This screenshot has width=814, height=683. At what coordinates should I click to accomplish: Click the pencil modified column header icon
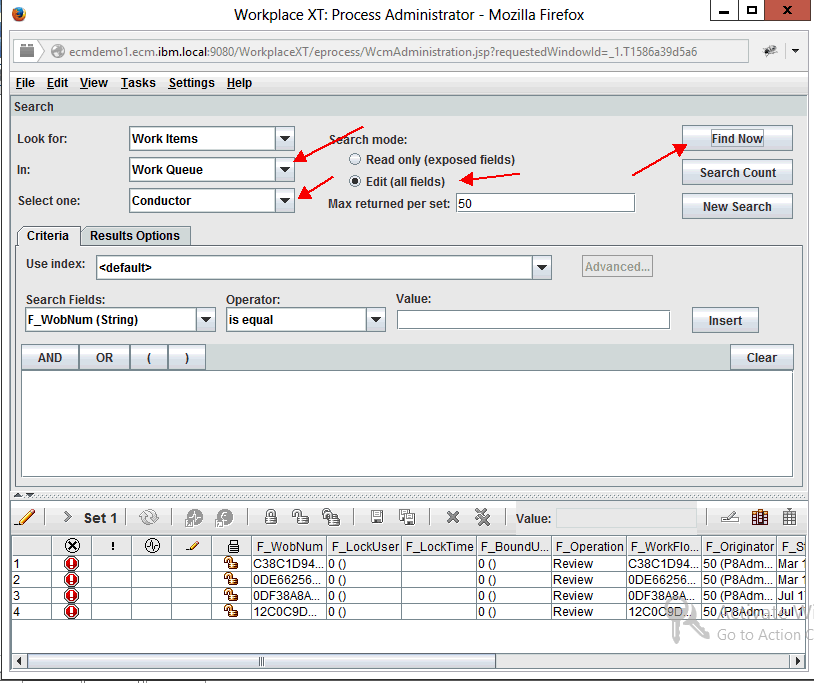pos(192,546)
